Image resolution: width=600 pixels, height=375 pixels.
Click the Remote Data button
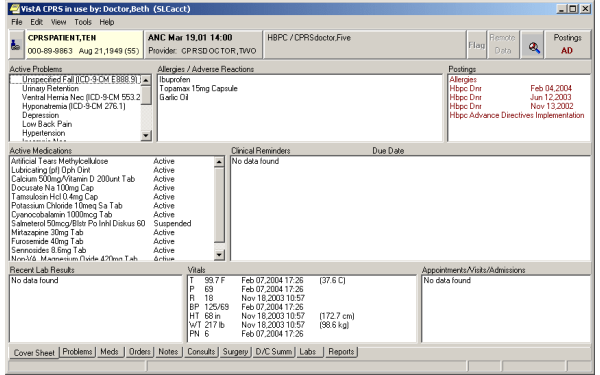502,45
